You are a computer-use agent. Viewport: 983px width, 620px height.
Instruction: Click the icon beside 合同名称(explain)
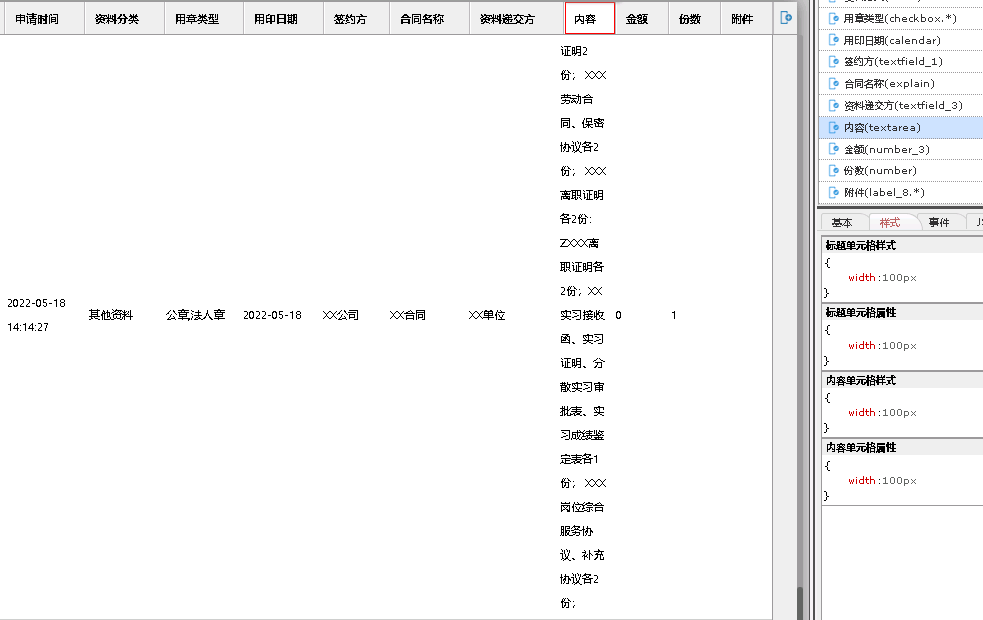834,84
